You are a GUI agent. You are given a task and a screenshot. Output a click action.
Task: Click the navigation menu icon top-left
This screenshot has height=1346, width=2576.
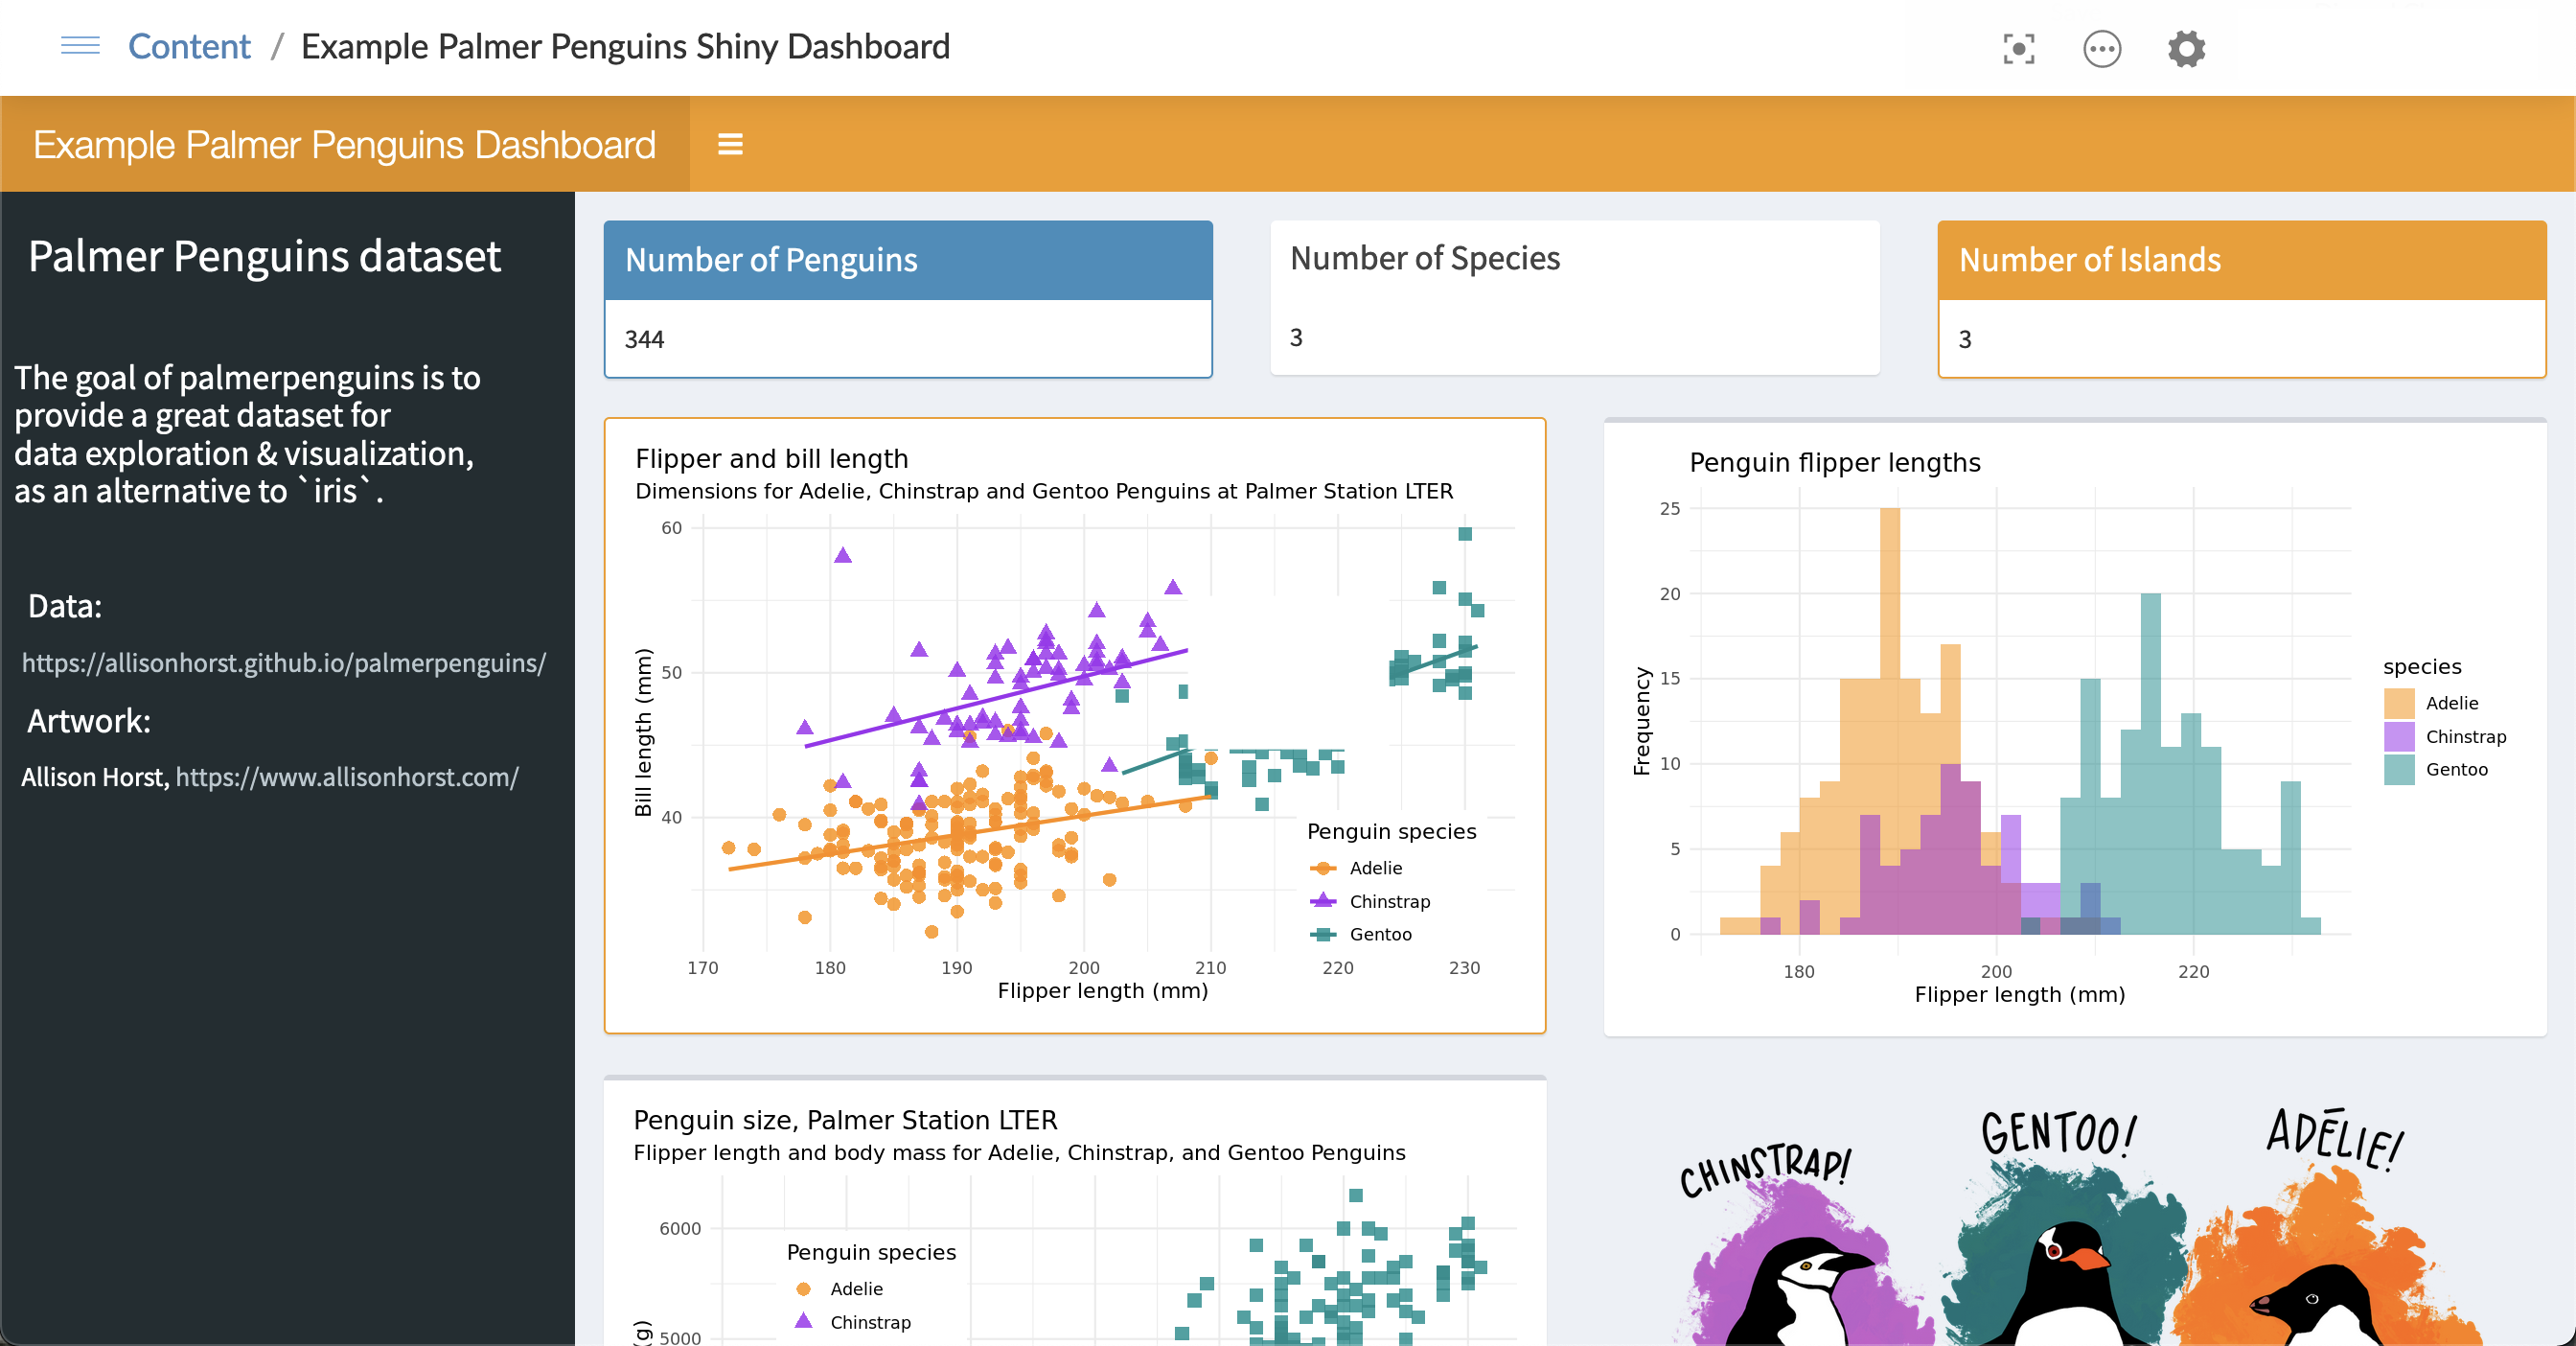(79, 46)
